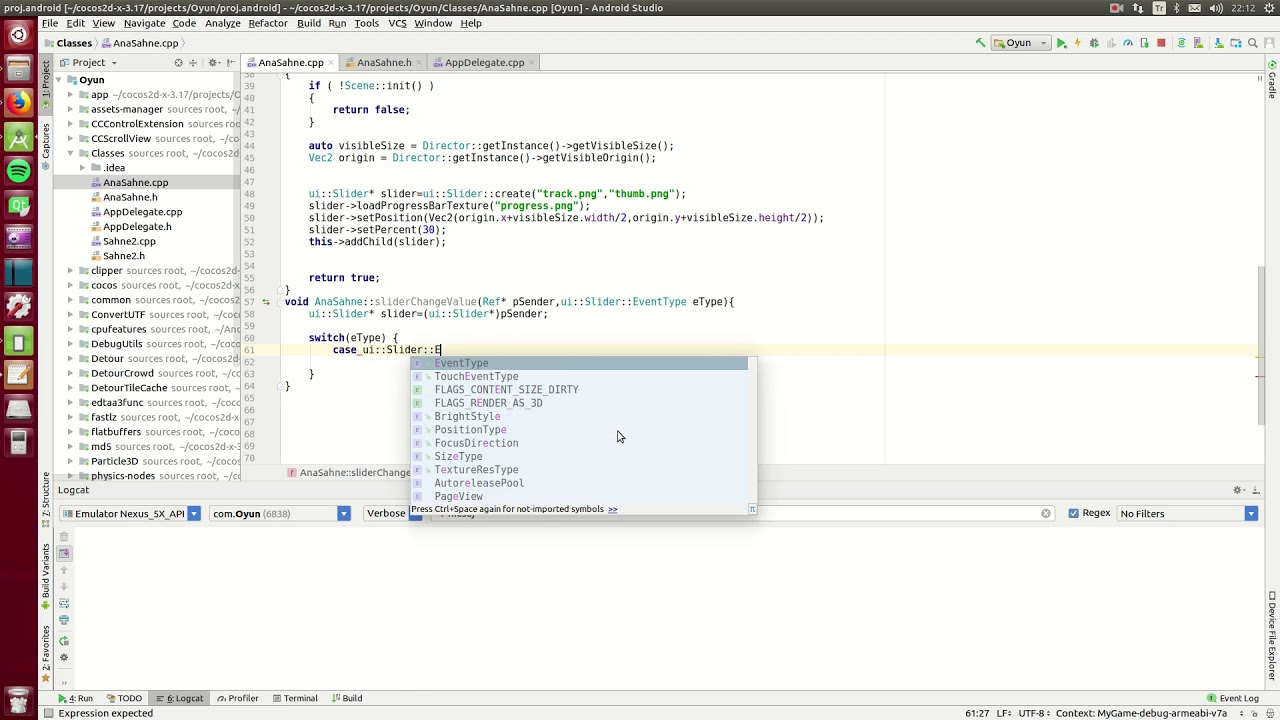Select TouchEventType in the autocomplete list
The width and height of the screenshot is (1280, 720).
coord(578,376)
